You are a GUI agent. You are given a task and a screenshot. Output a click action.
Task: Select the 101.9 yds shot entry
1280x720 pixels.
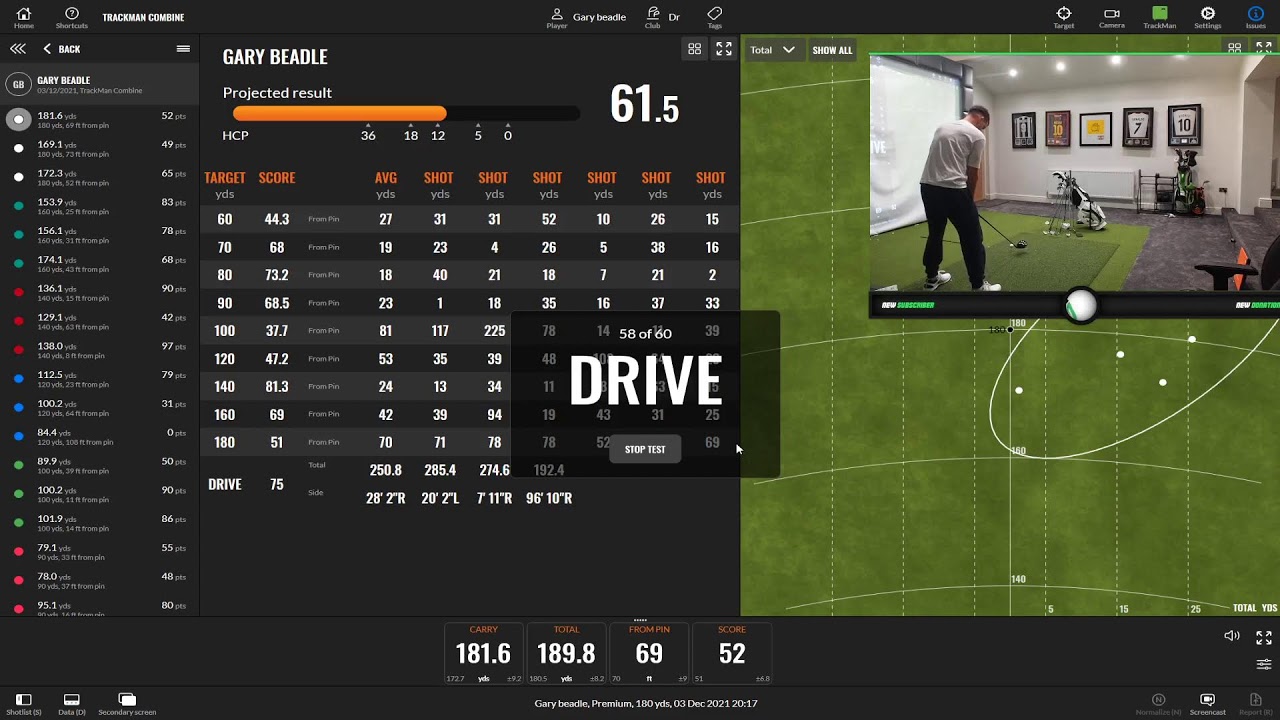pos(100,523)
